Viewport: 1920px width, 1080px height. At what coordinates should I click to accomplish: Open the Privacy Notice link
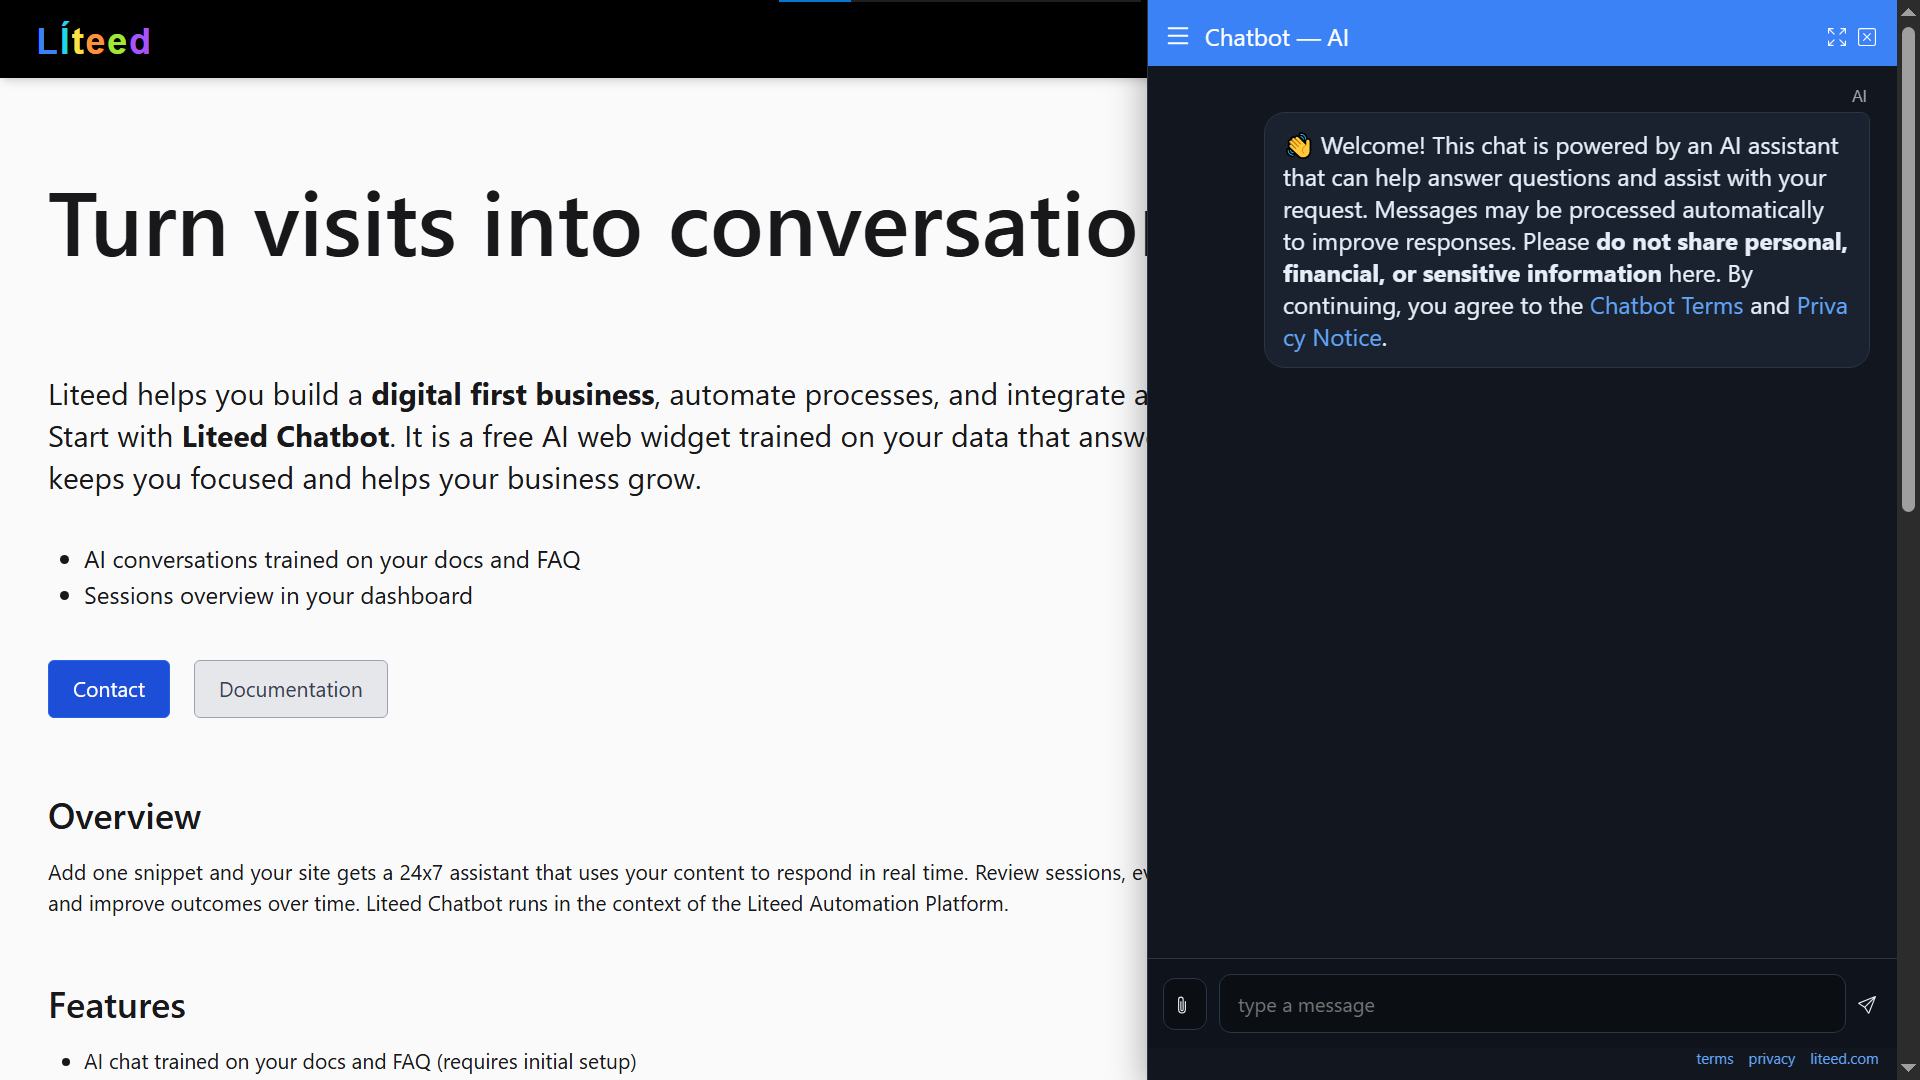point(1332,337)
